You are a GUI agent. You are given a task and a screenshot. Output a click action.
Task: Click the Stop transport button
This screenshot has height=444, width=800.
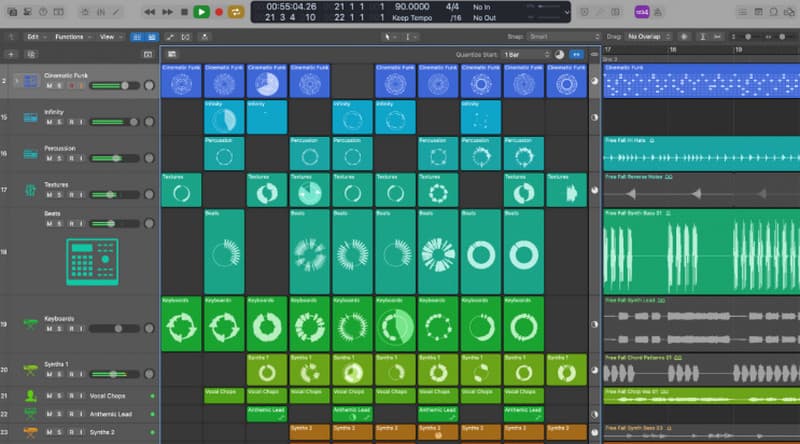click(x=184, y=12)
